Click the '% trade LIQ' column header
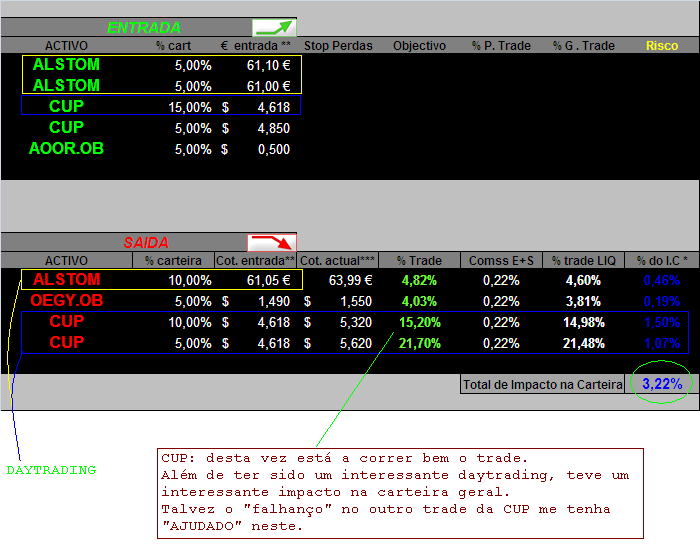The height and width of the screenshot is (545, 700). click(x=583, y=260)
